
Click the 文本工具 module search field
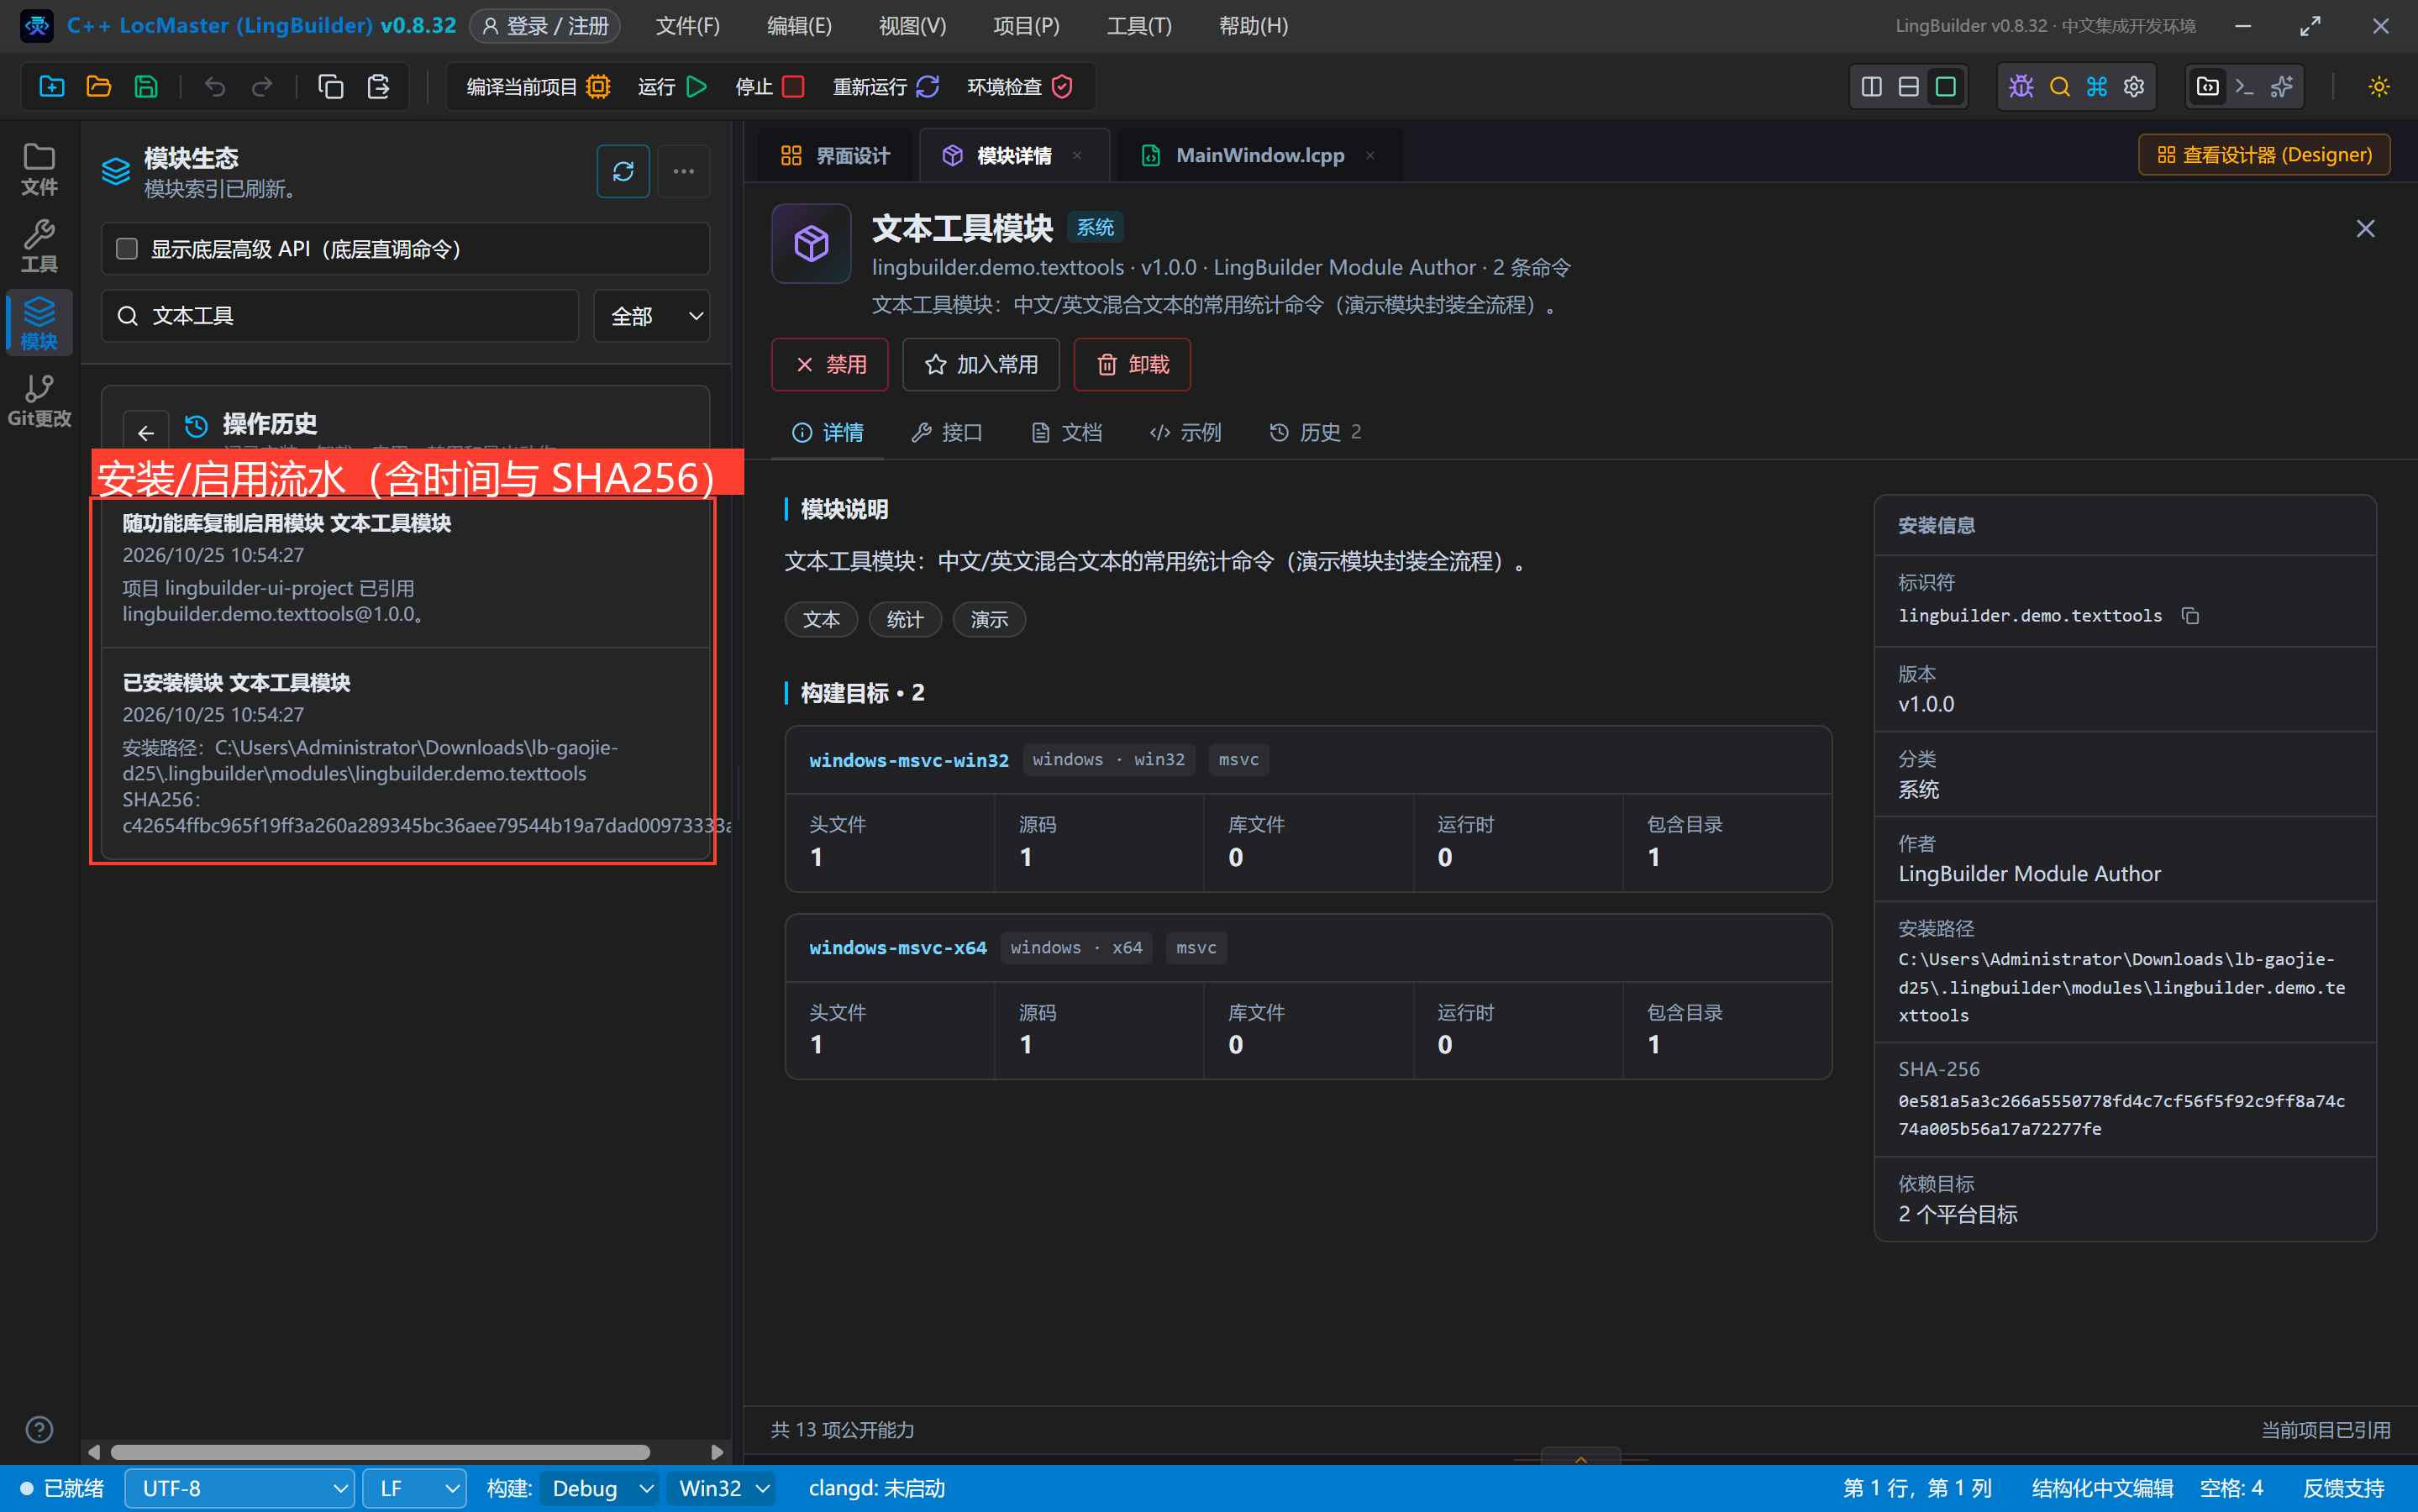(340, 316)
